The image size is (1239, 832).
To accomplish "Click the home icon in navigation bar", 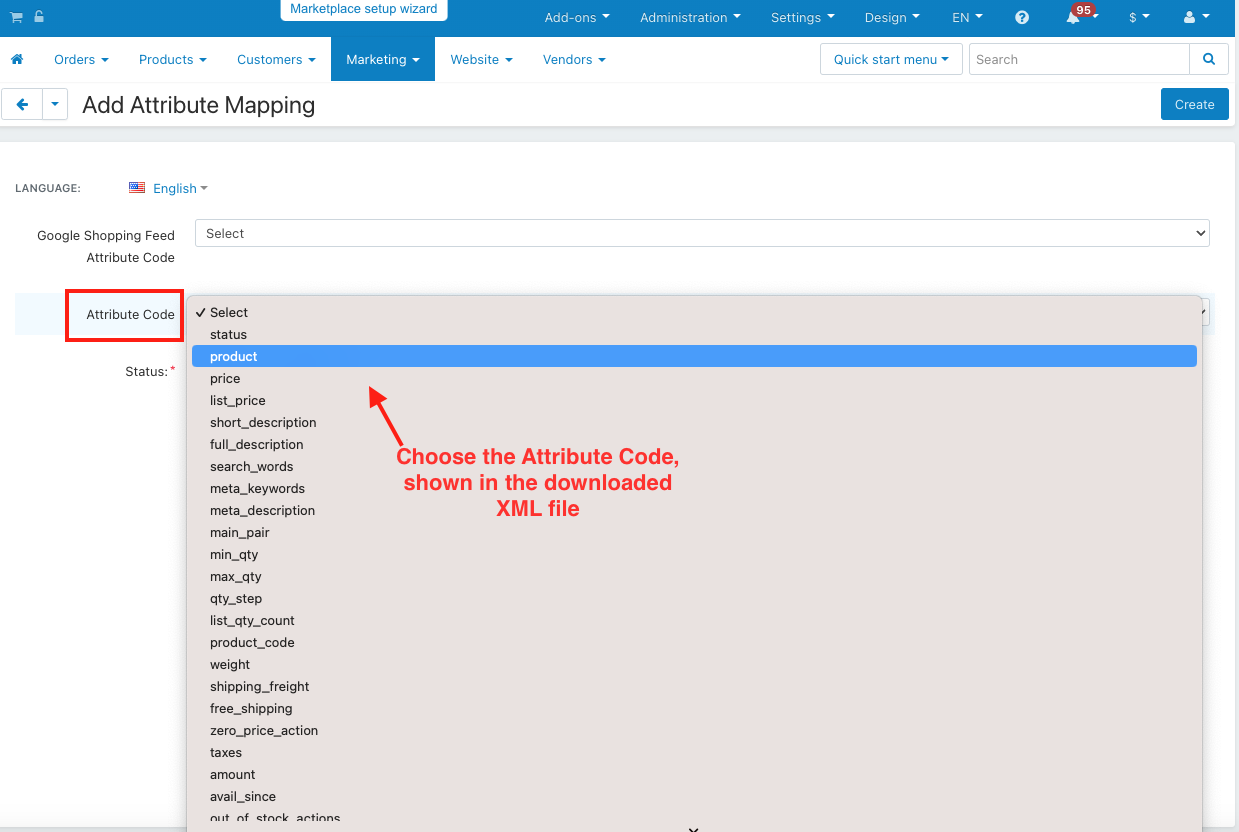I will tap(17, 60).
